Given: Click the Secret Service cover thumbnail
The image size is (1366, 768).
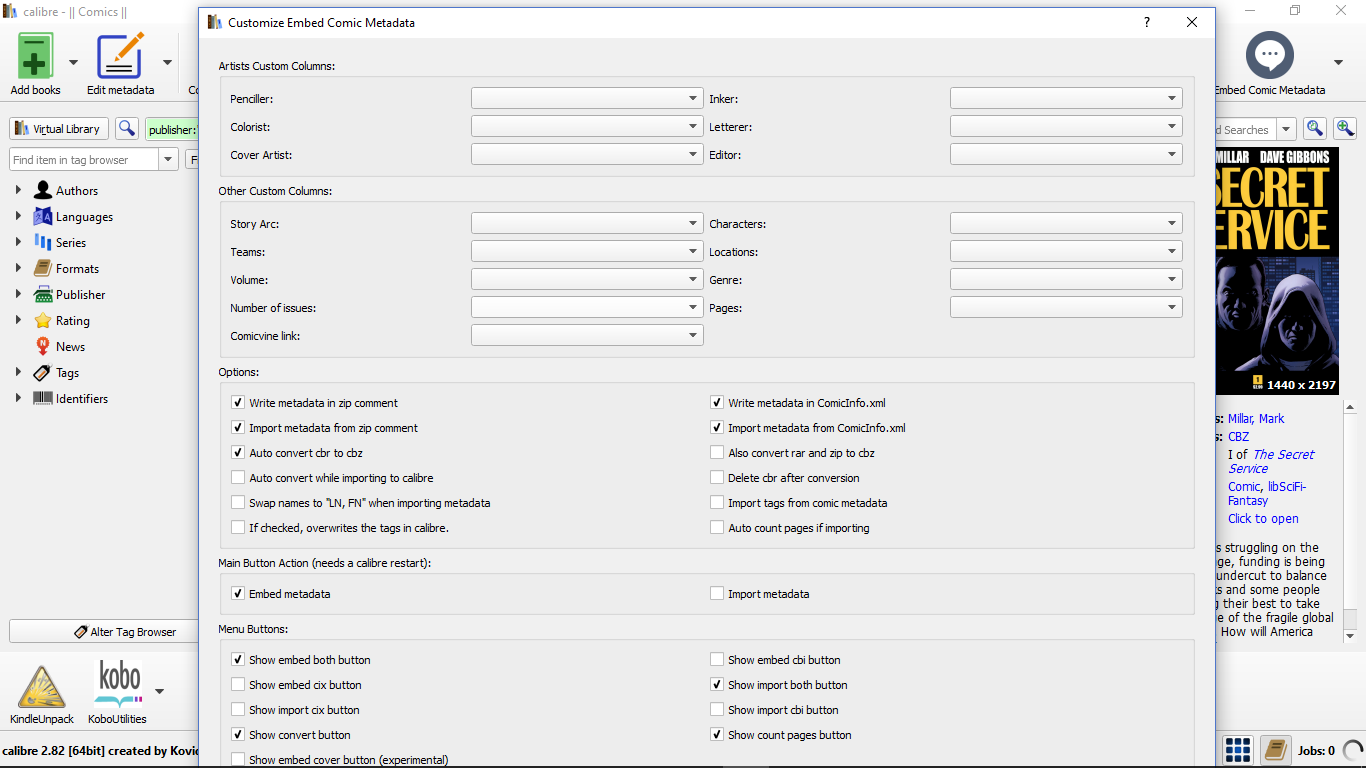Looking at the screenshot, I should (x=1276, y=270).
